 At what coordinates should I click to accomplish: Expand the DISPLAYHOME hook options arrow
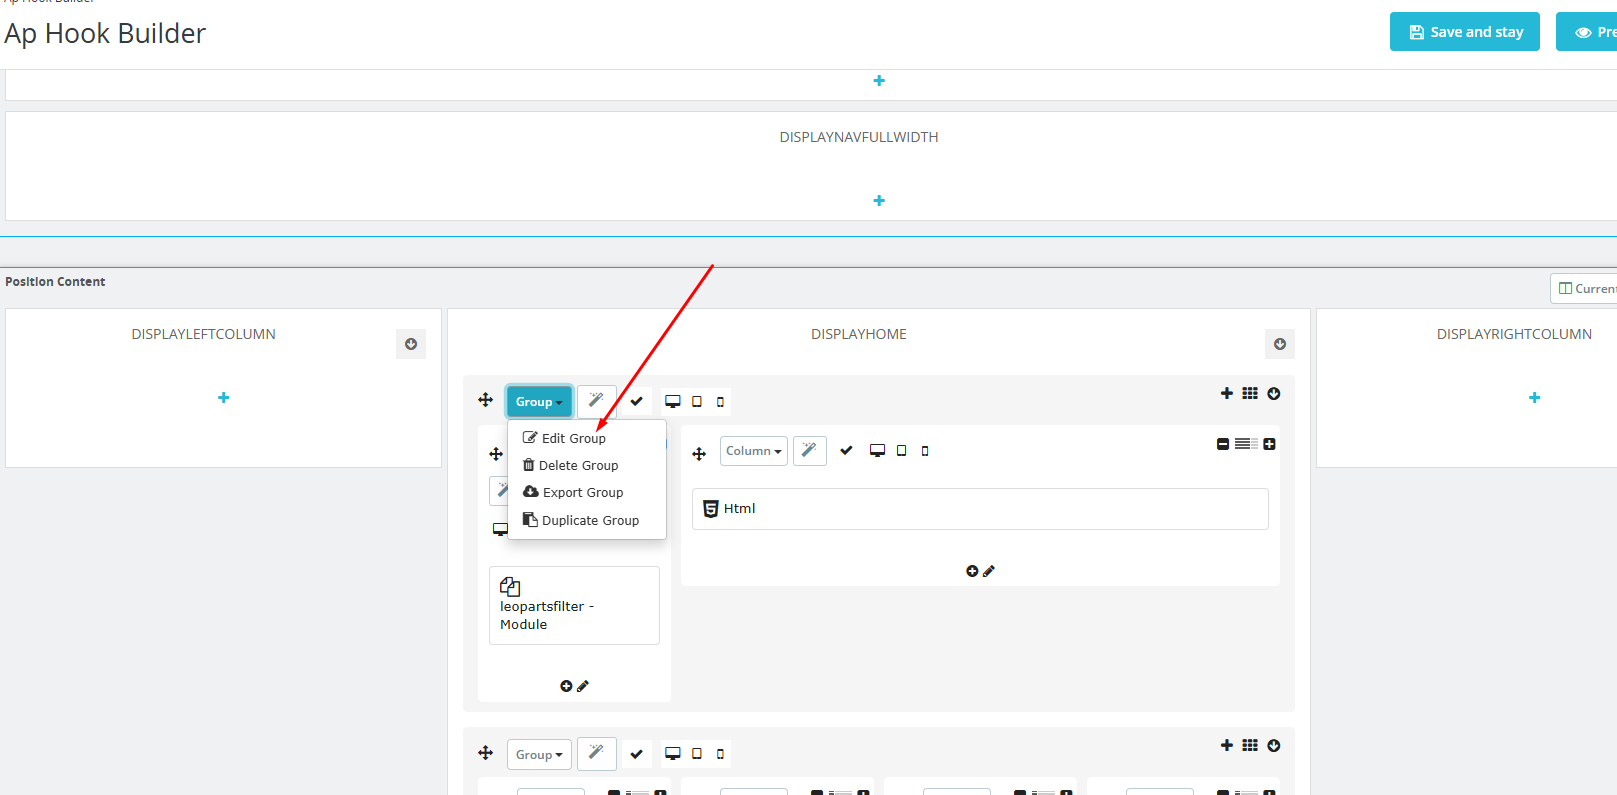(x=1280, y=344)
